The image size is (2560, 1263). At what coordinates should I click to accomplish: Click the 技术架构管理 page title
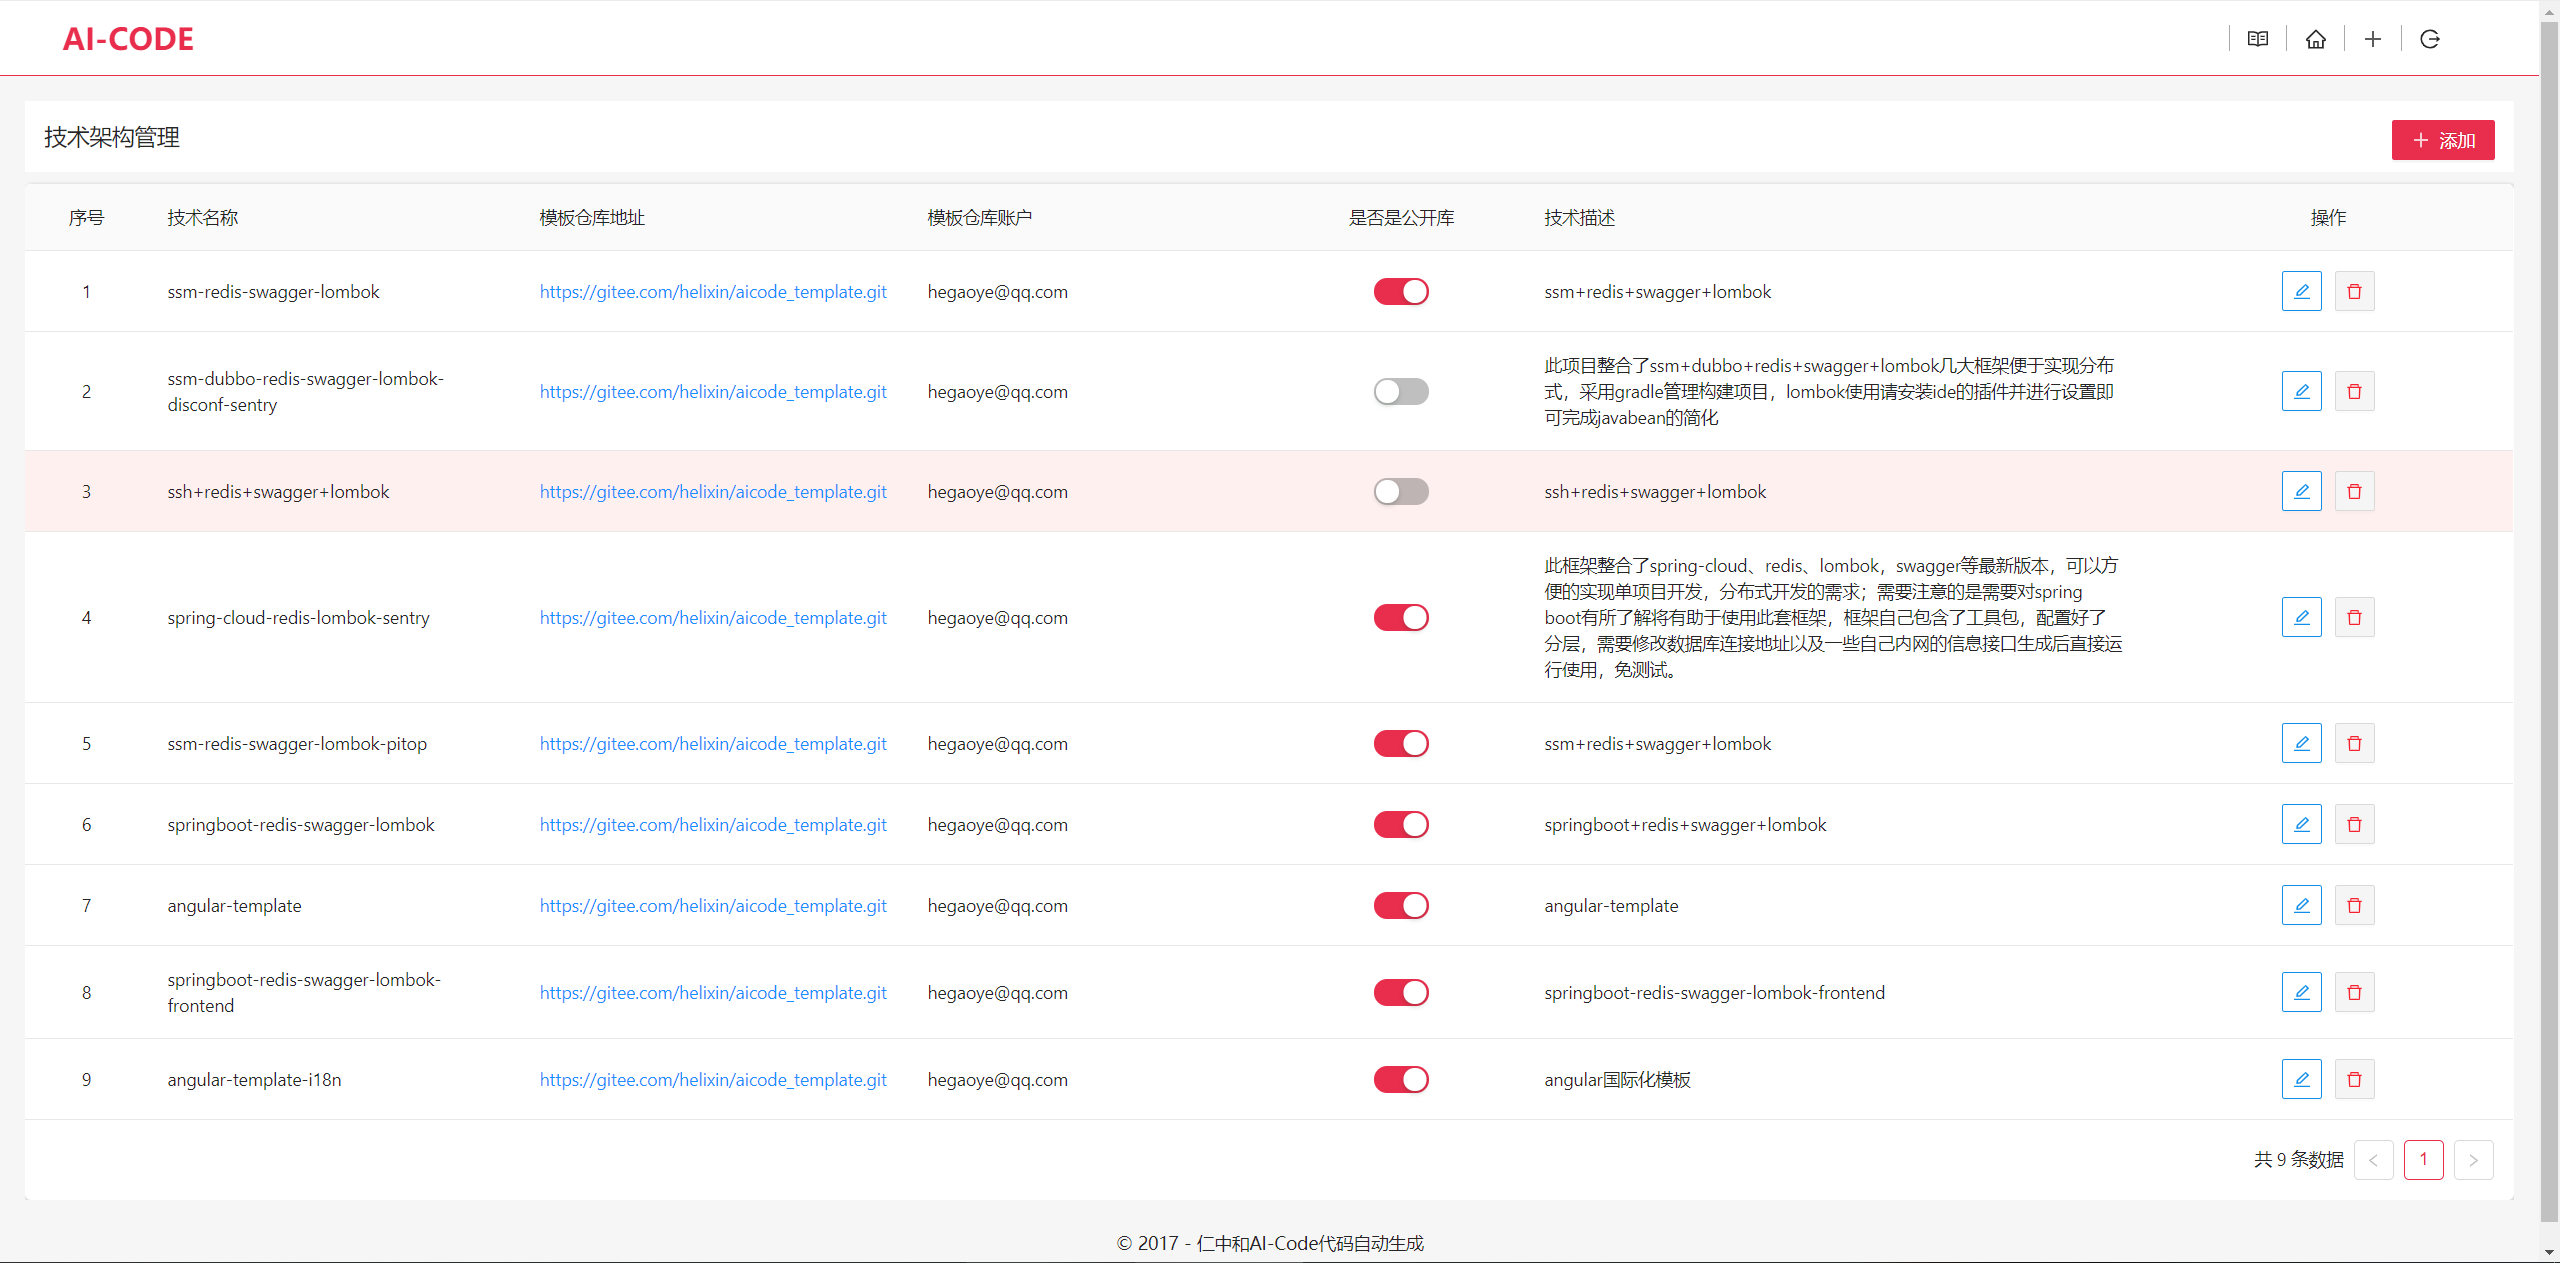coord(112,137)
